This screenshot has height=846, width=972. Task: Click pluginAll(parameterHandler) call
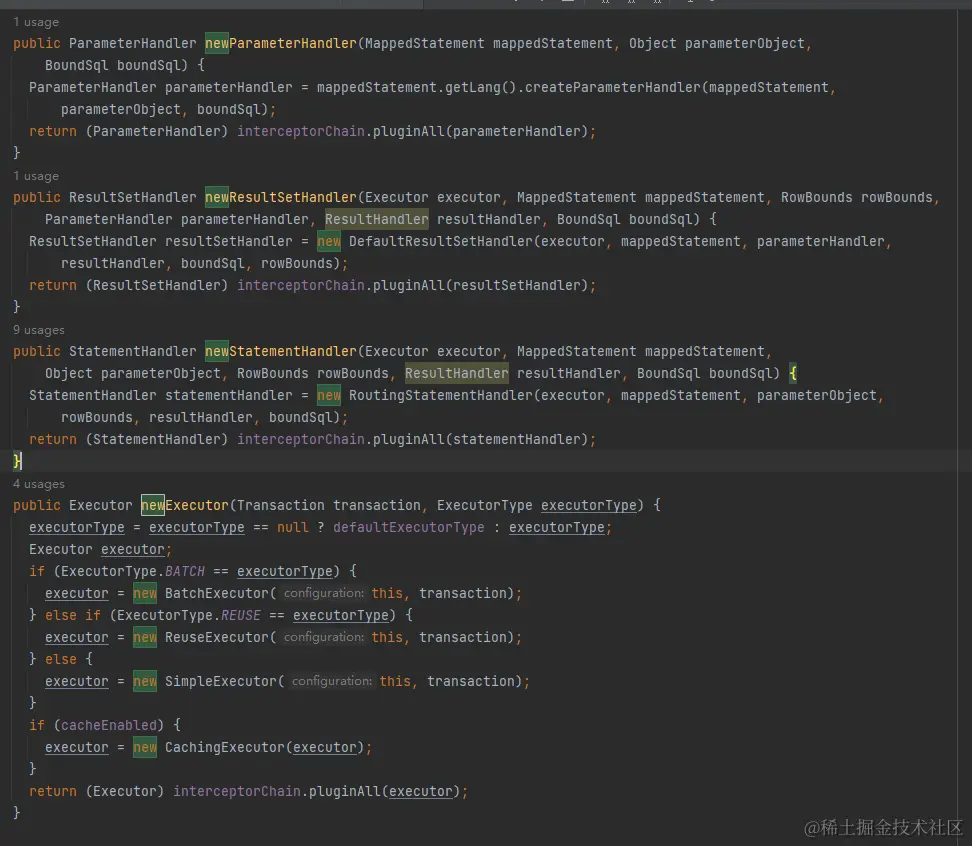pos(480,131)
